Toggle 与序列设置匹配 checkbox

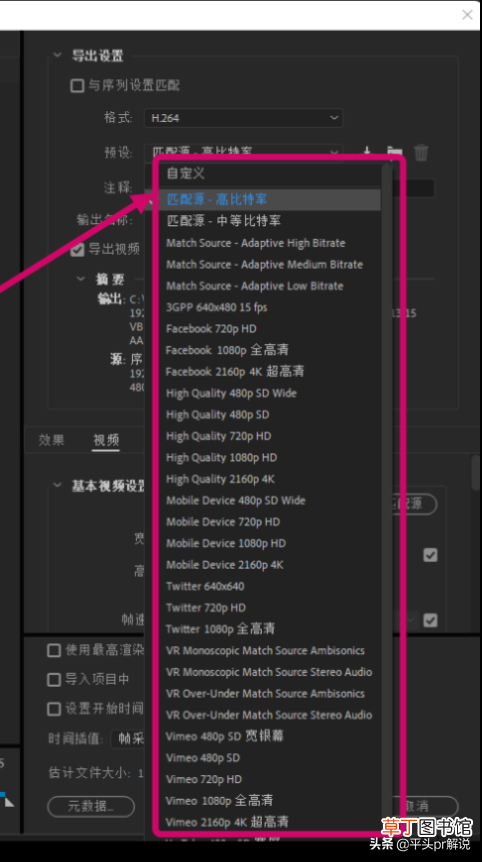(77, 85)
